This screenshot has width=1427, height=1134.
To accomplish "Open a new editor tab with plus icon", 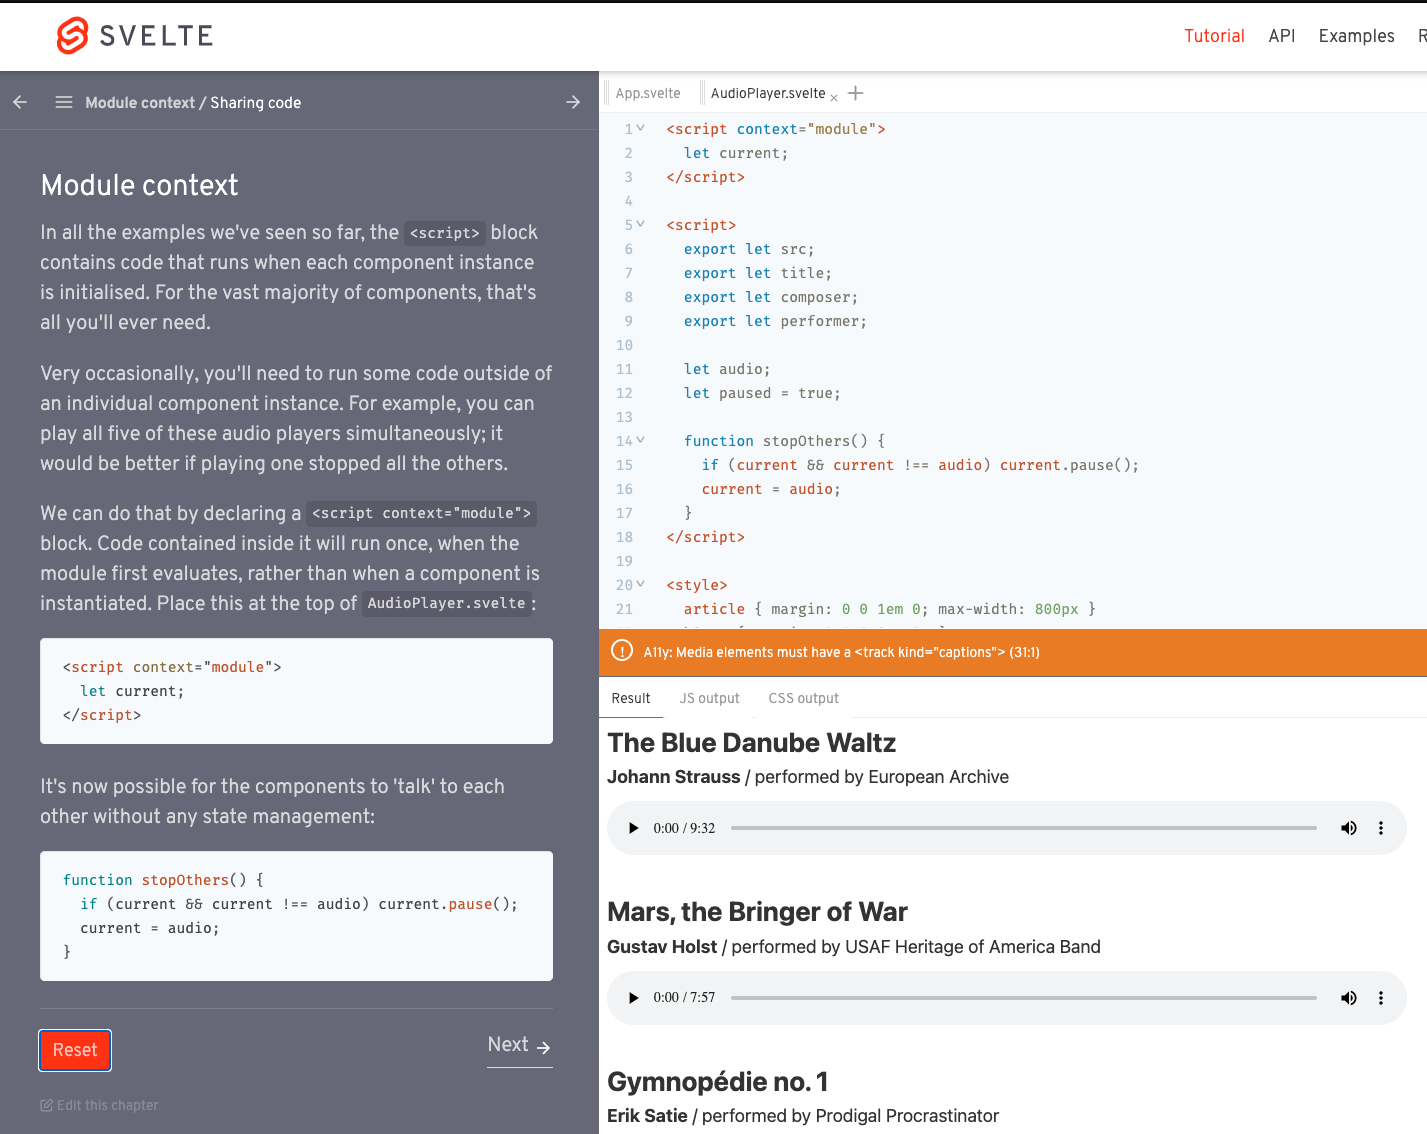I will pos(855,92).
